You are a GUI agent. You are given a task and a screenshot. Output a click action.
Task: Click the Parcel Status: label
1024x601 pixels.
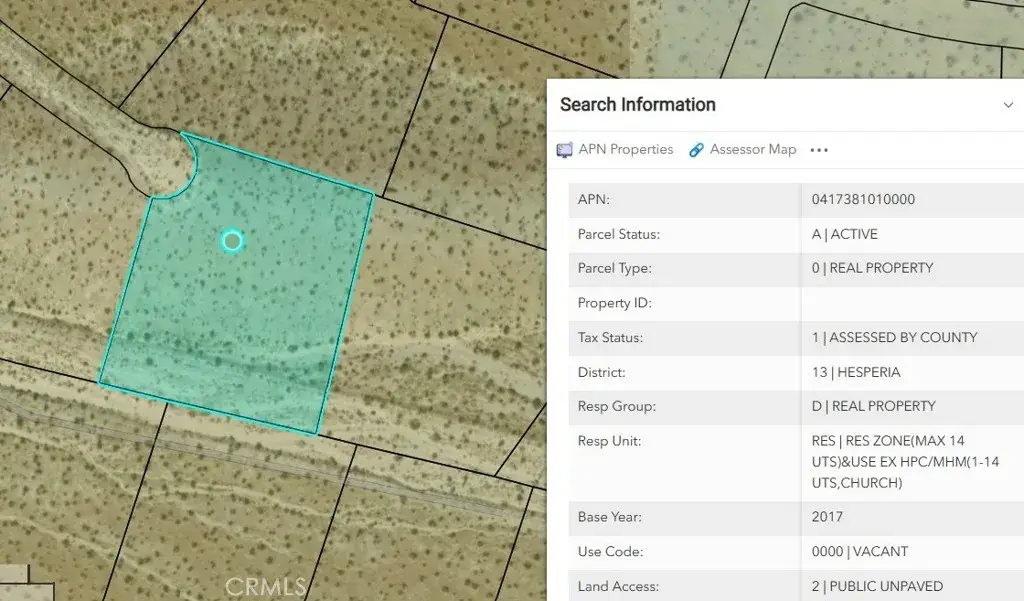point(618,234)
